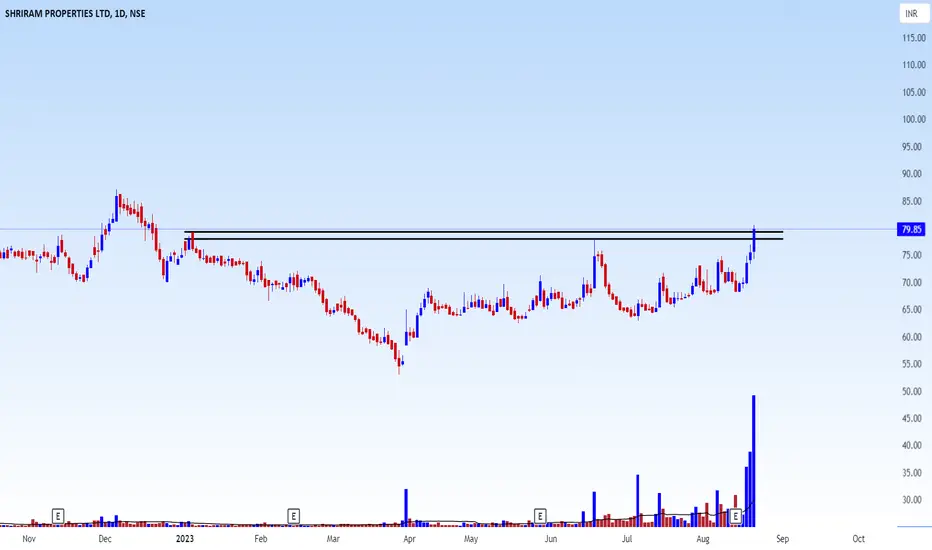This screenshot has width=932, height=550.
Task: Click the tall blue volume bar near April
Action: coord(406,508)
